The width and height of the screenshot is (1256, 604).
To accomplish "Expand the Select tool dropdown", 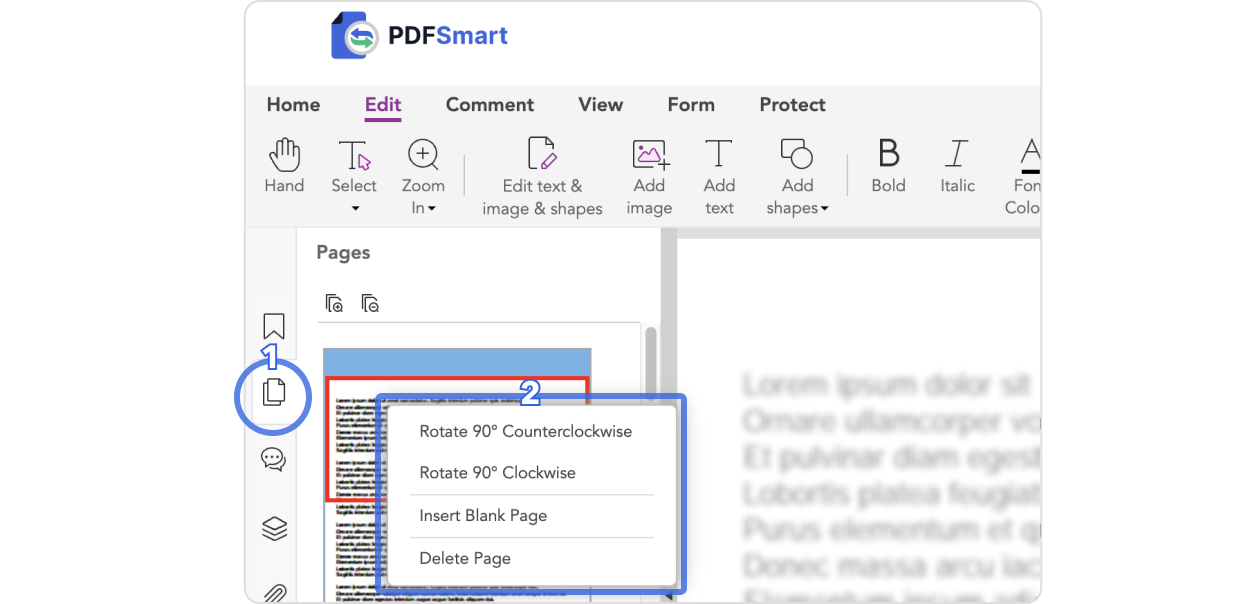I will pos(354,208).
